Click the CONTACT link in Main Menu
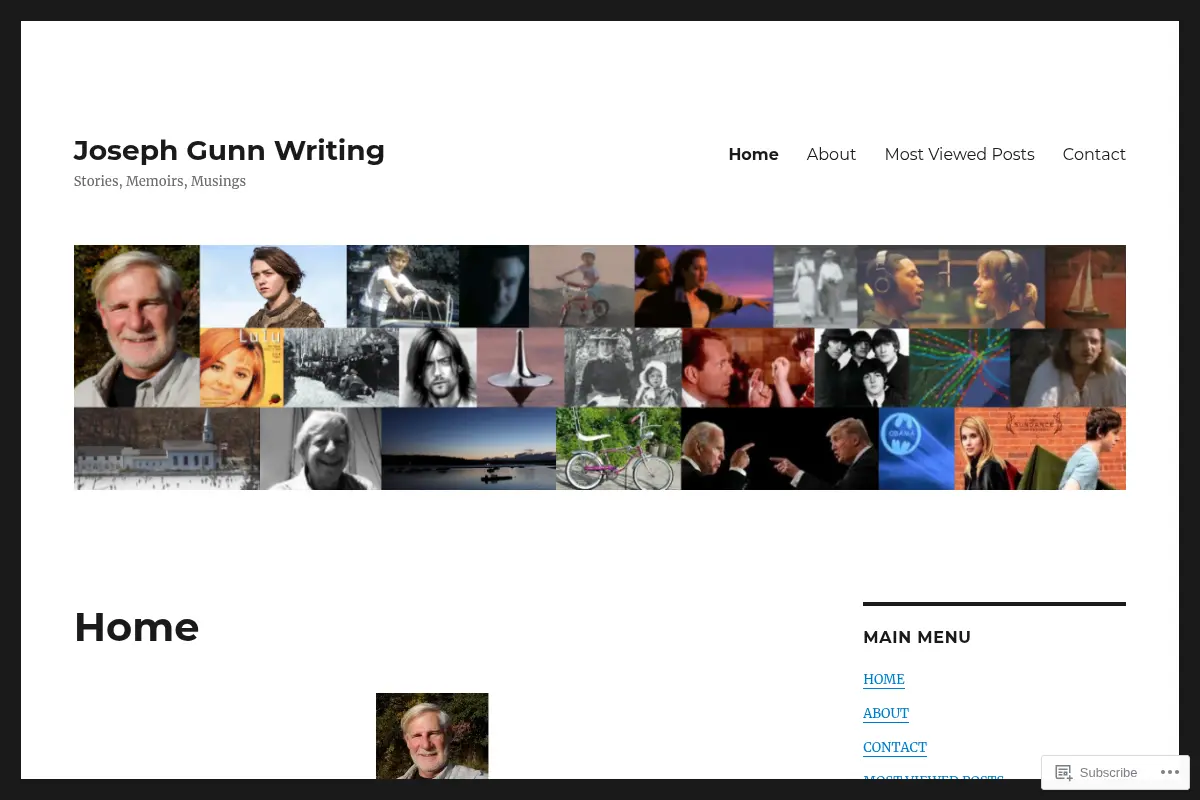1200x800 pixels. (895, 747)
